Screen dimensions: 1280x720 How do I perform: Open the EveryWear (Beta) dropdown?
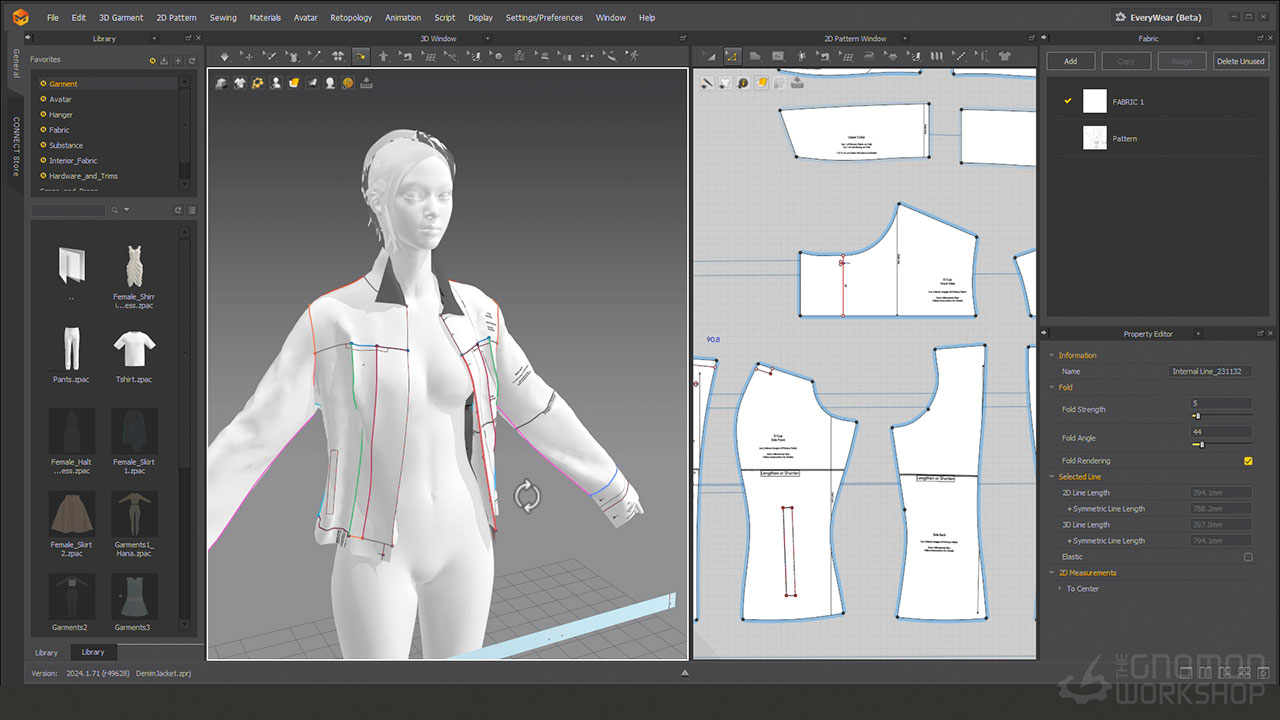pyautogui.click(x=1162, y=17)
